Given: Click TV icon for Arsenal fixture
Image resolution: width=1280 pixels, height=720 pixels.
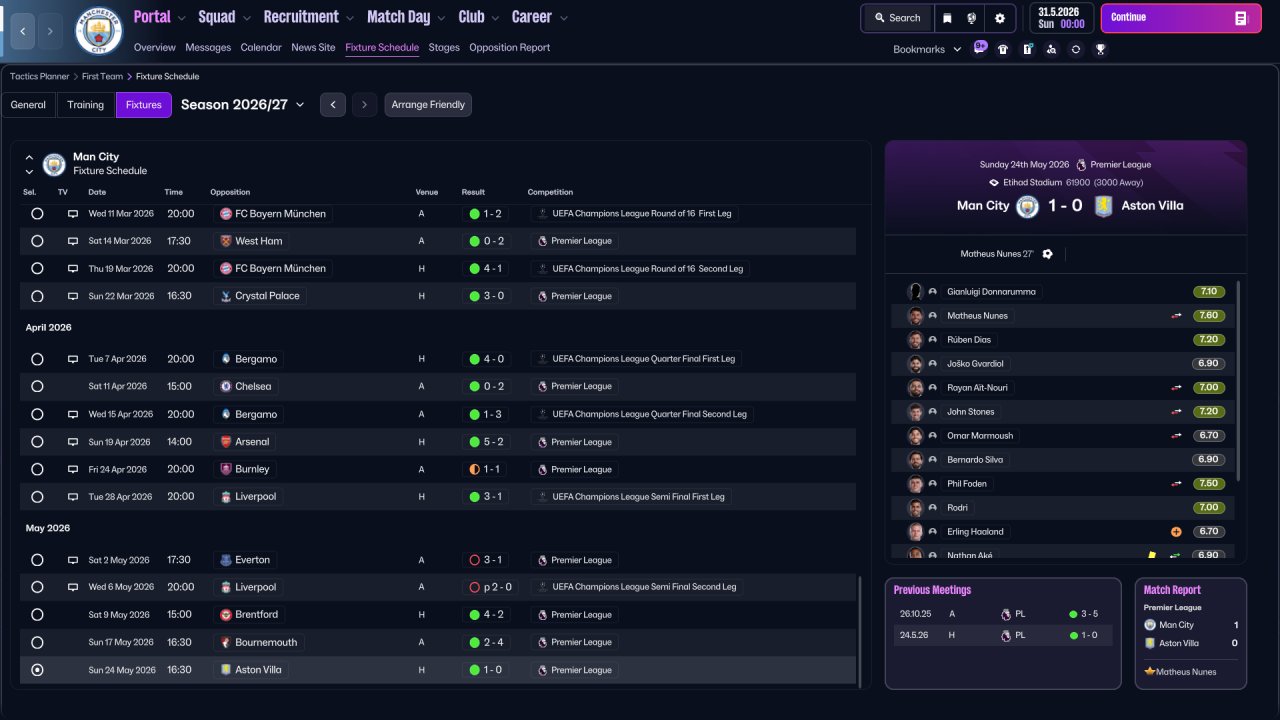Looking at the screenshot, I should [x=73, y=442].
